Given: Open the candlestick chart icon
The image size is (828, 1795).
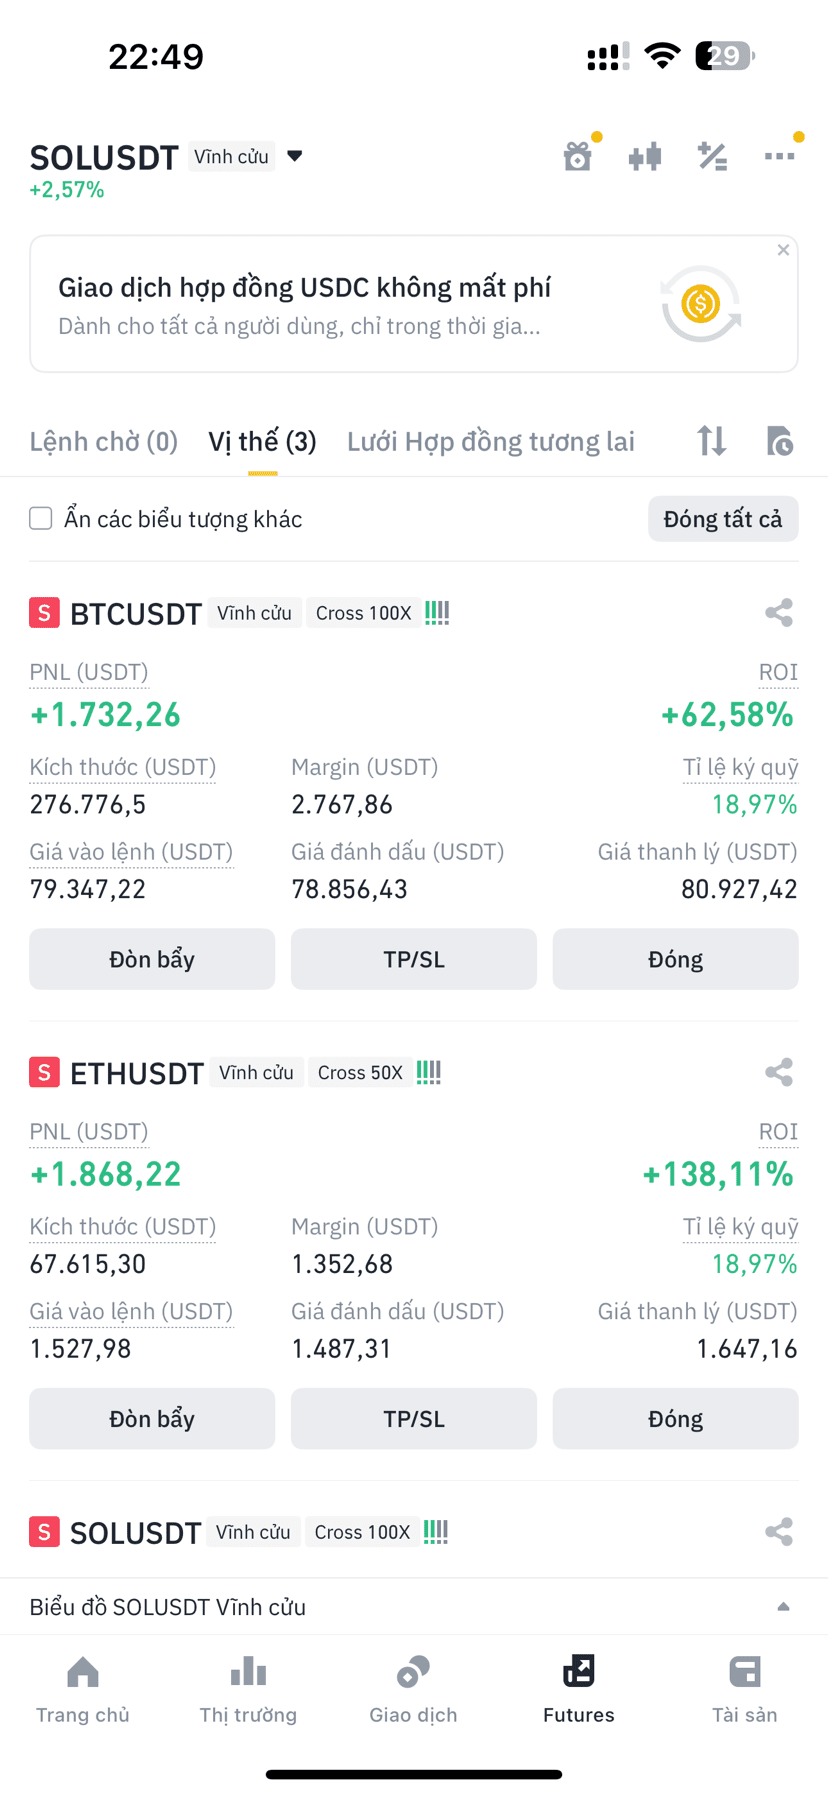Looking at the screenshot, I should [x=645, y=156].
